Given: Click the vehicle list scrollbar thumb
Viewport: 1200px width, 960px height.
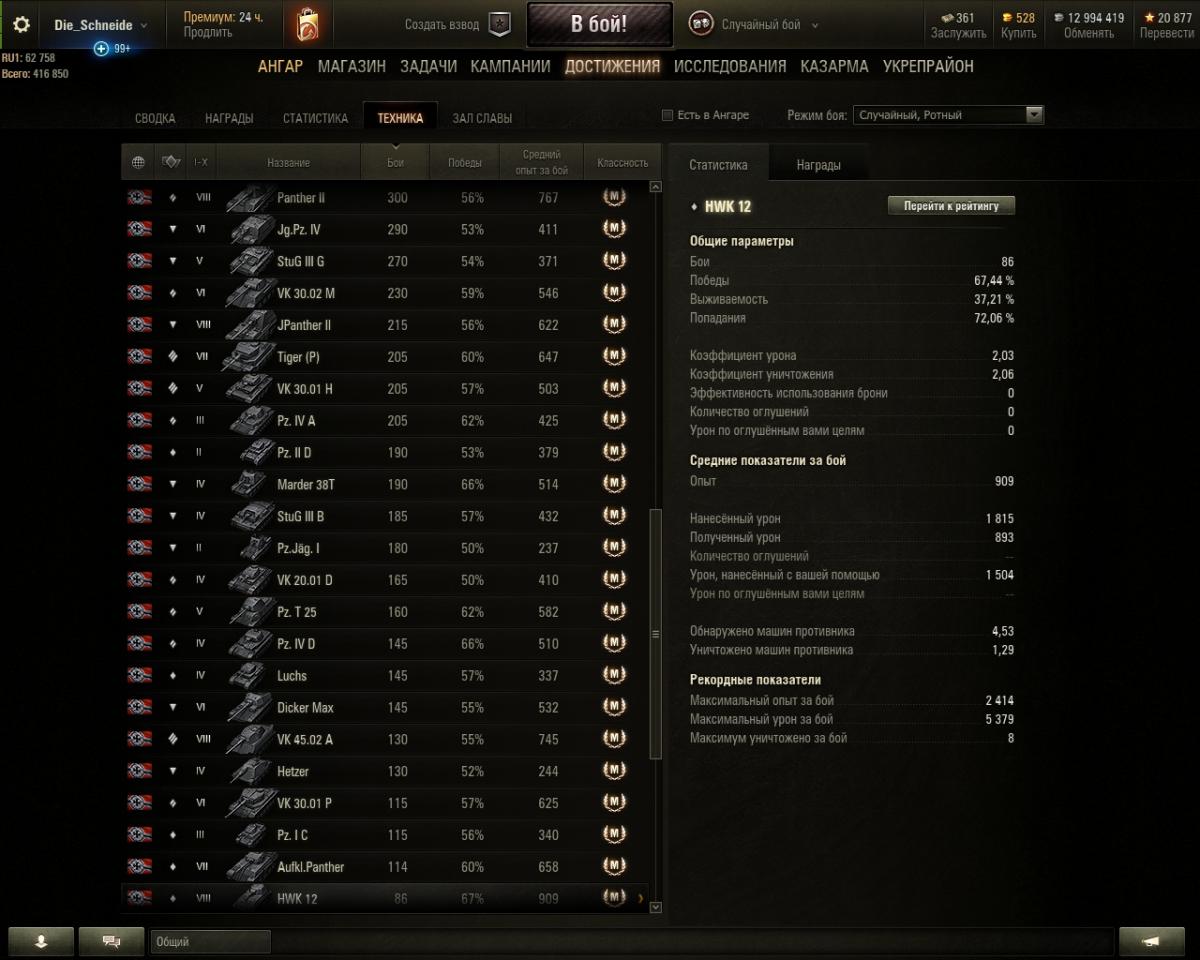Looking at the screenshot, I should coord(656,632).
